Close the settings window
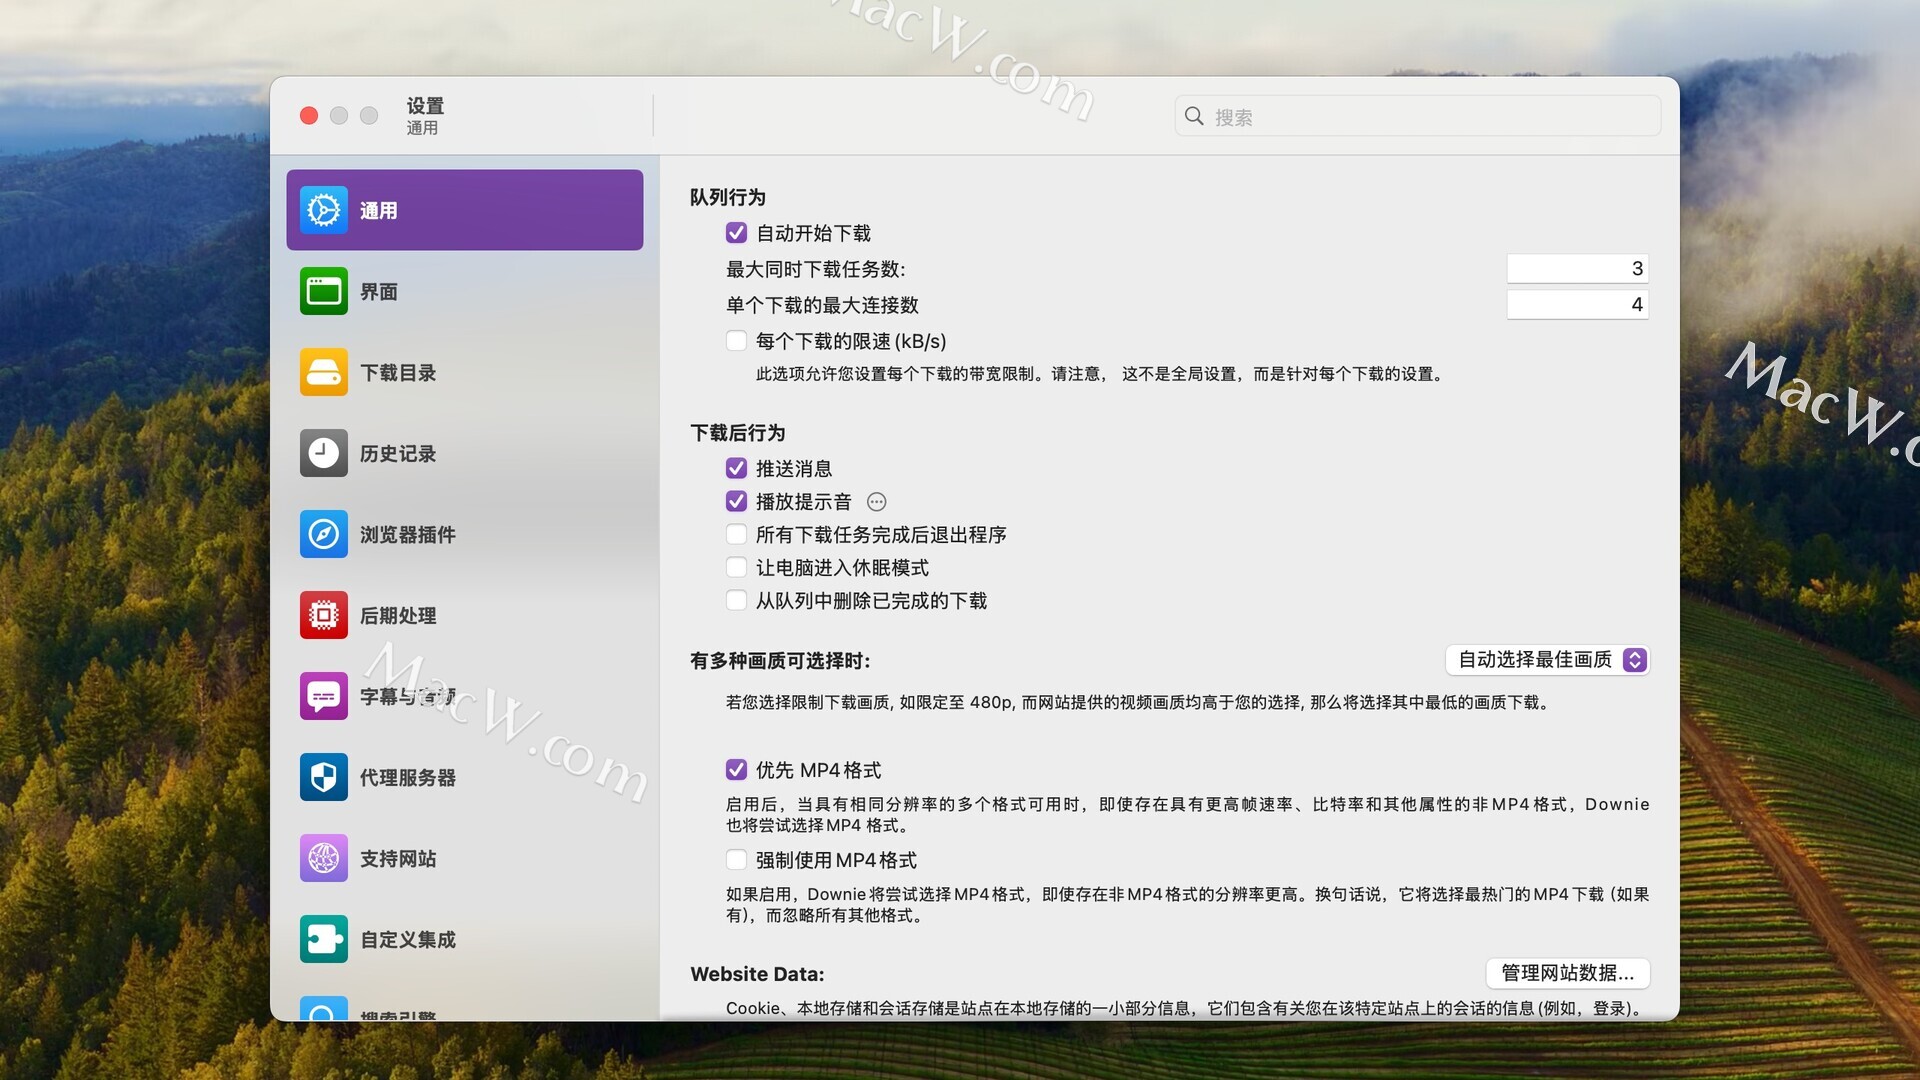 pos(309,116)
